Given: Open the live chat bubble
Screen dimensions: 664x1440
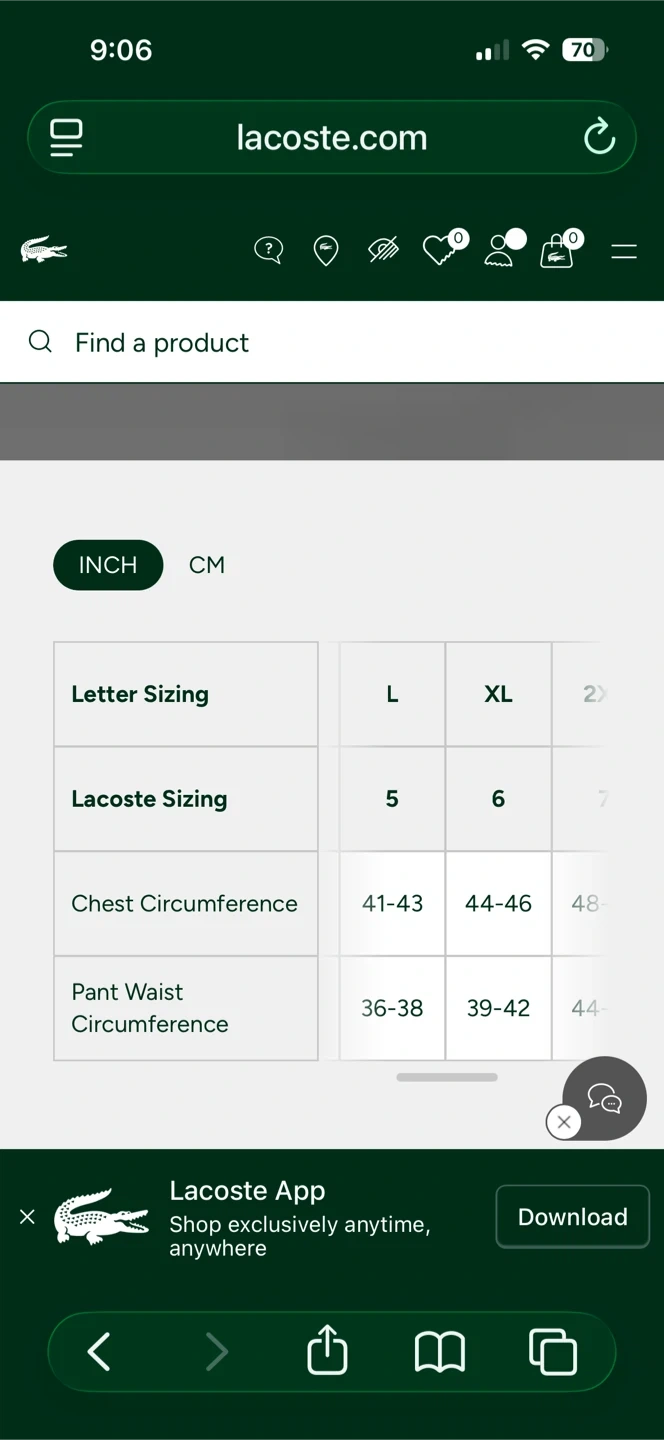Looking at the screenshot, I should click(605, 1098).
